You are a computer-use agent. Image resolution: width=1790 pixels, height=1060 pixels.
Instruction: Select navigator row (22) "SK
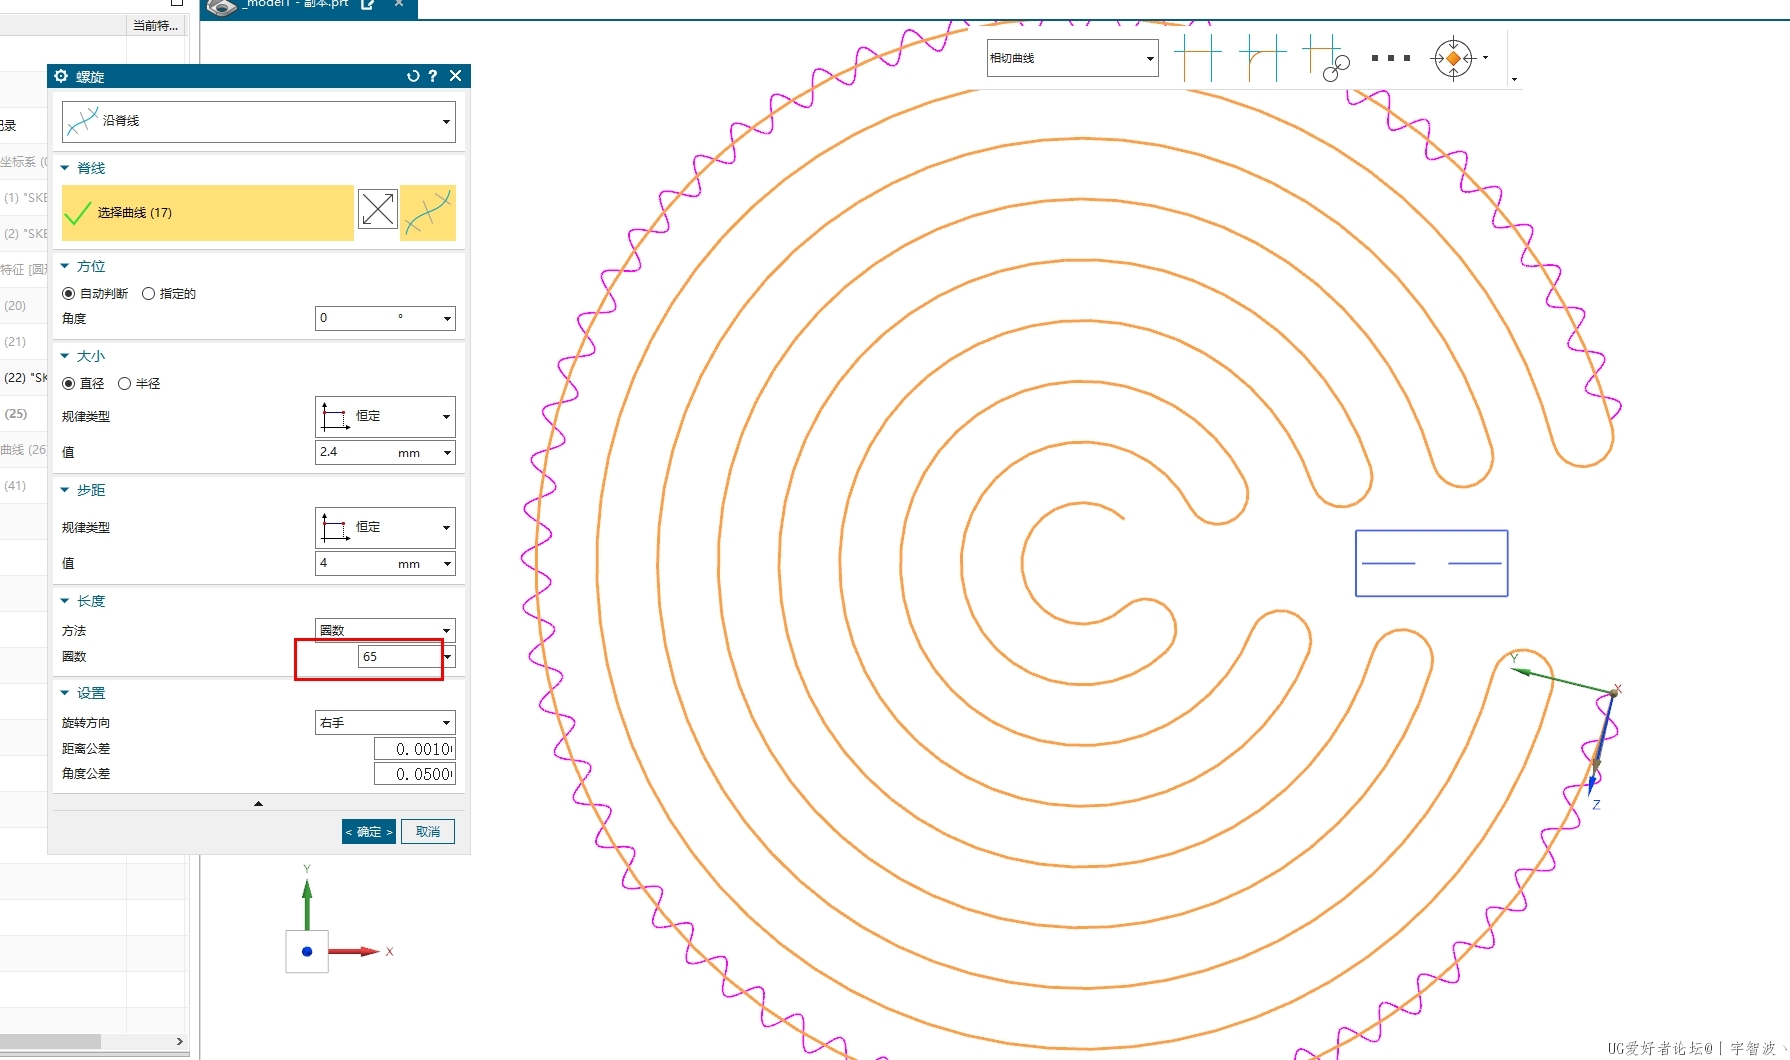tap(24, 377)
